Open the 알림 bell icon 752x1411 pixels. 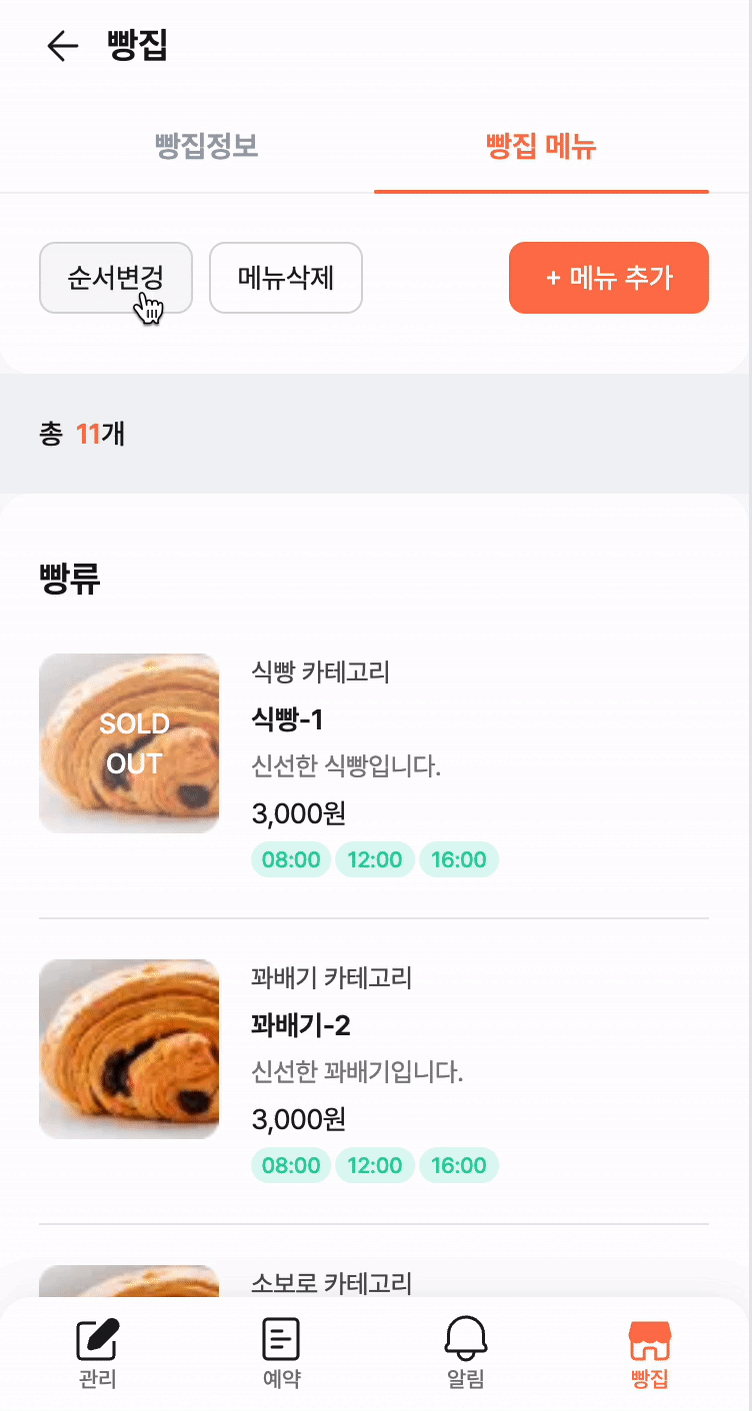(466, 1340)
